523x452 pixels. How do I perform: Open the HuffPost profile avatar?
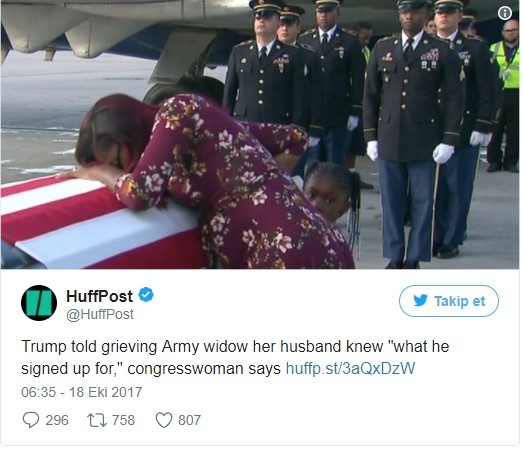[39, 303]
